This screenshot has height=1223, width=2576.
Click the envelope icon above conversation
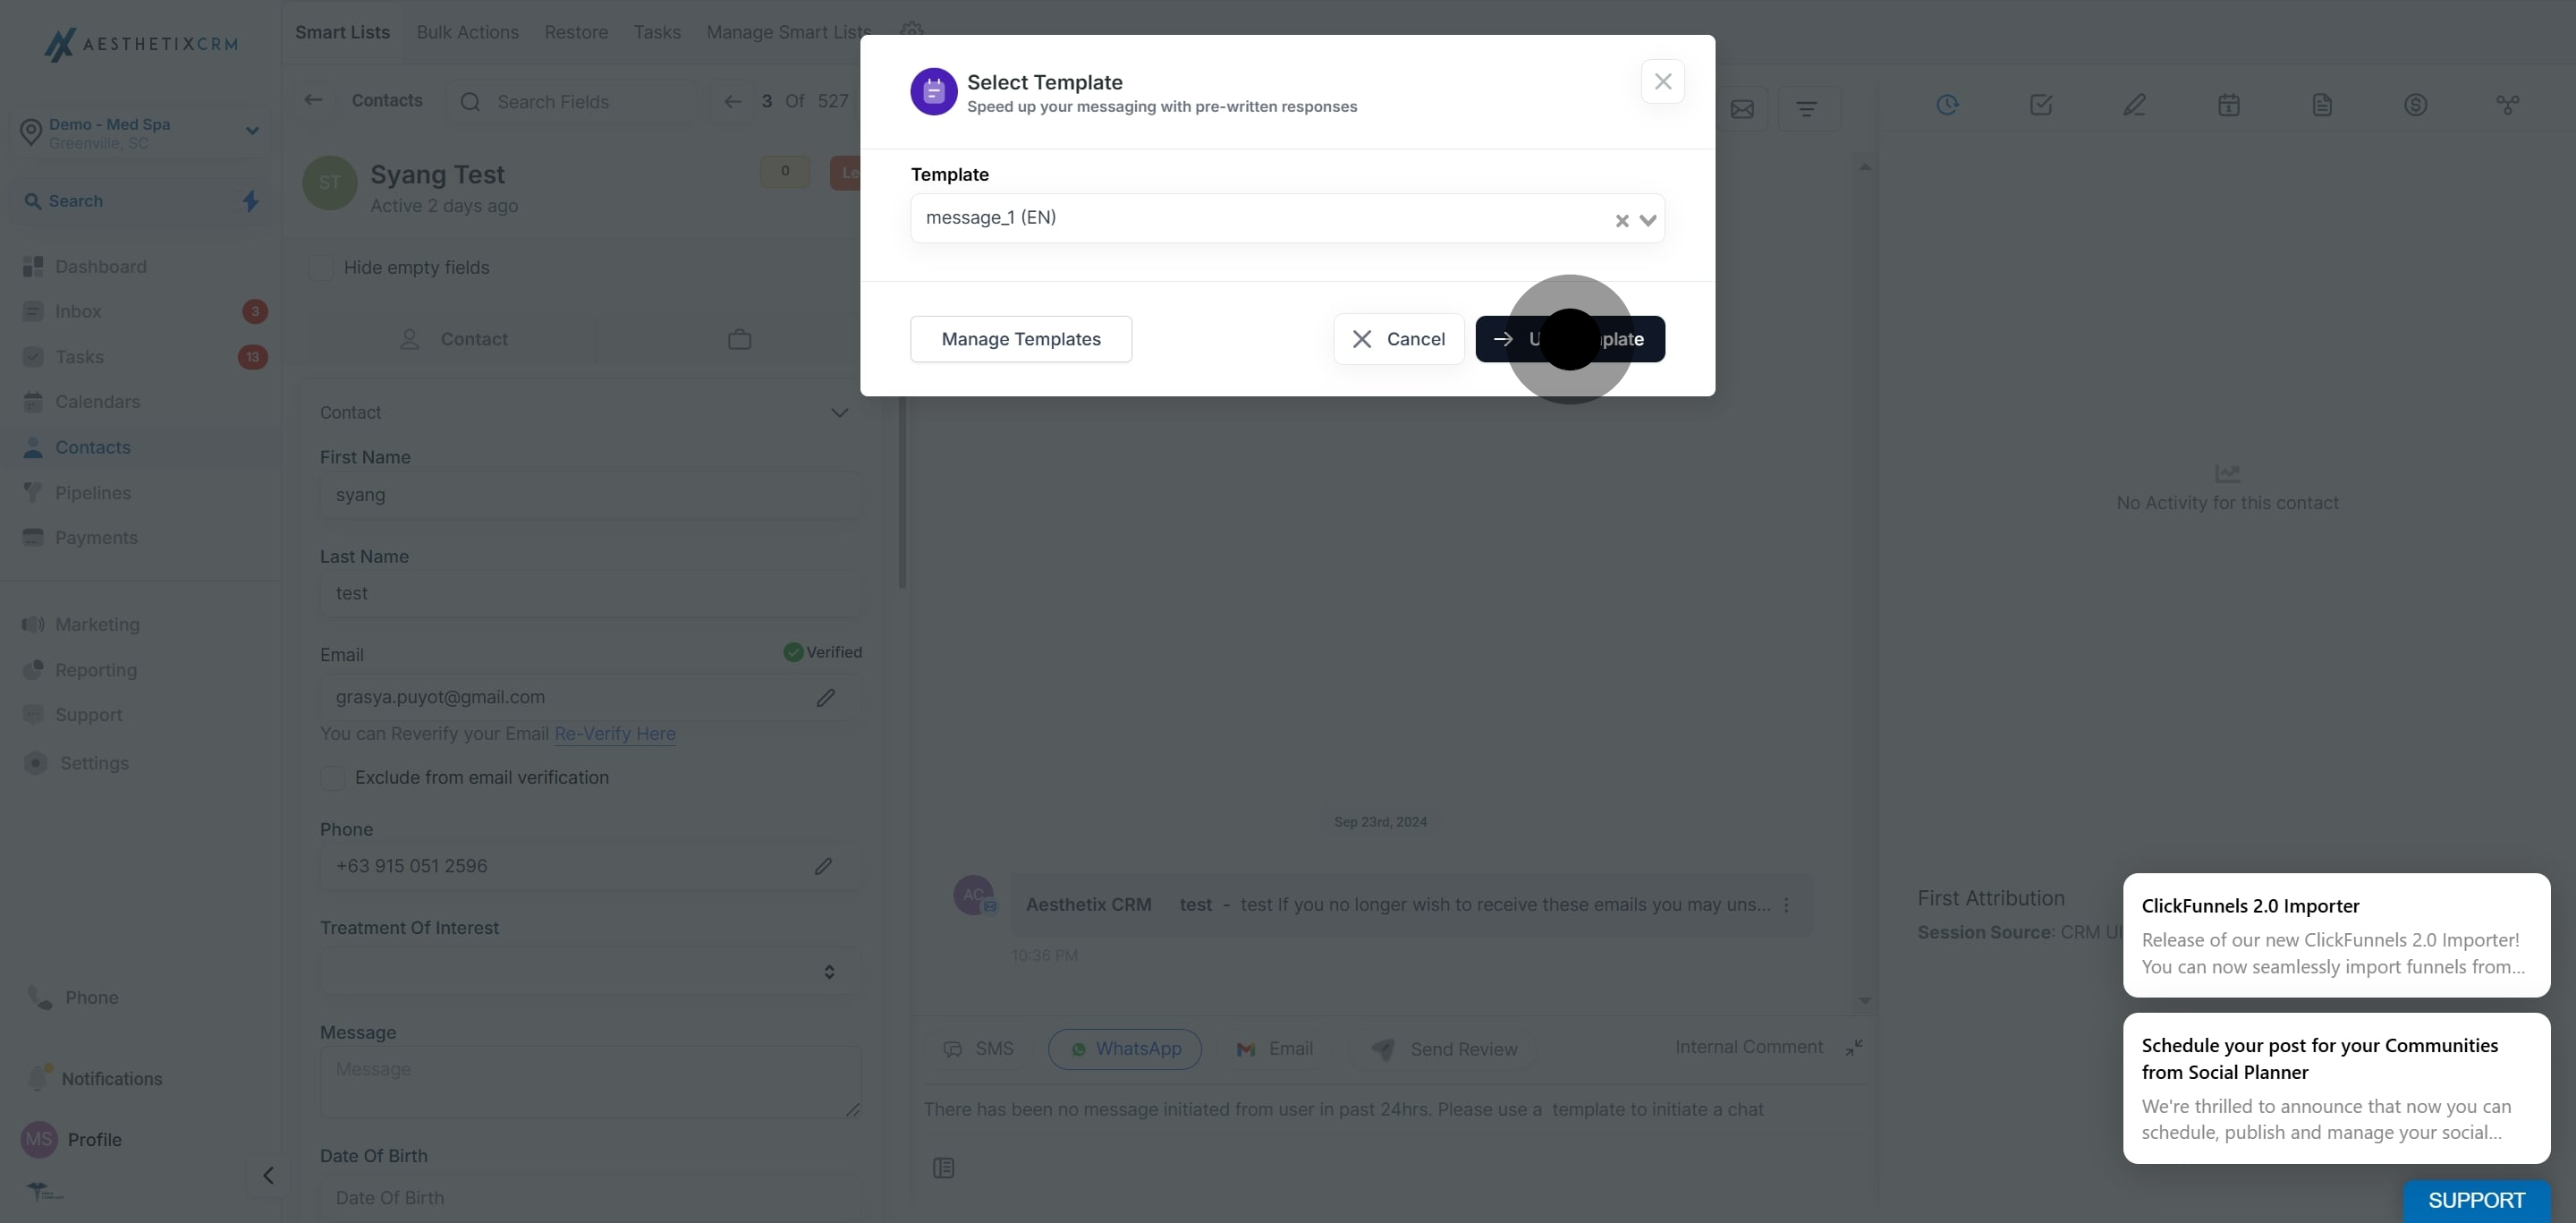(1742, 108)
